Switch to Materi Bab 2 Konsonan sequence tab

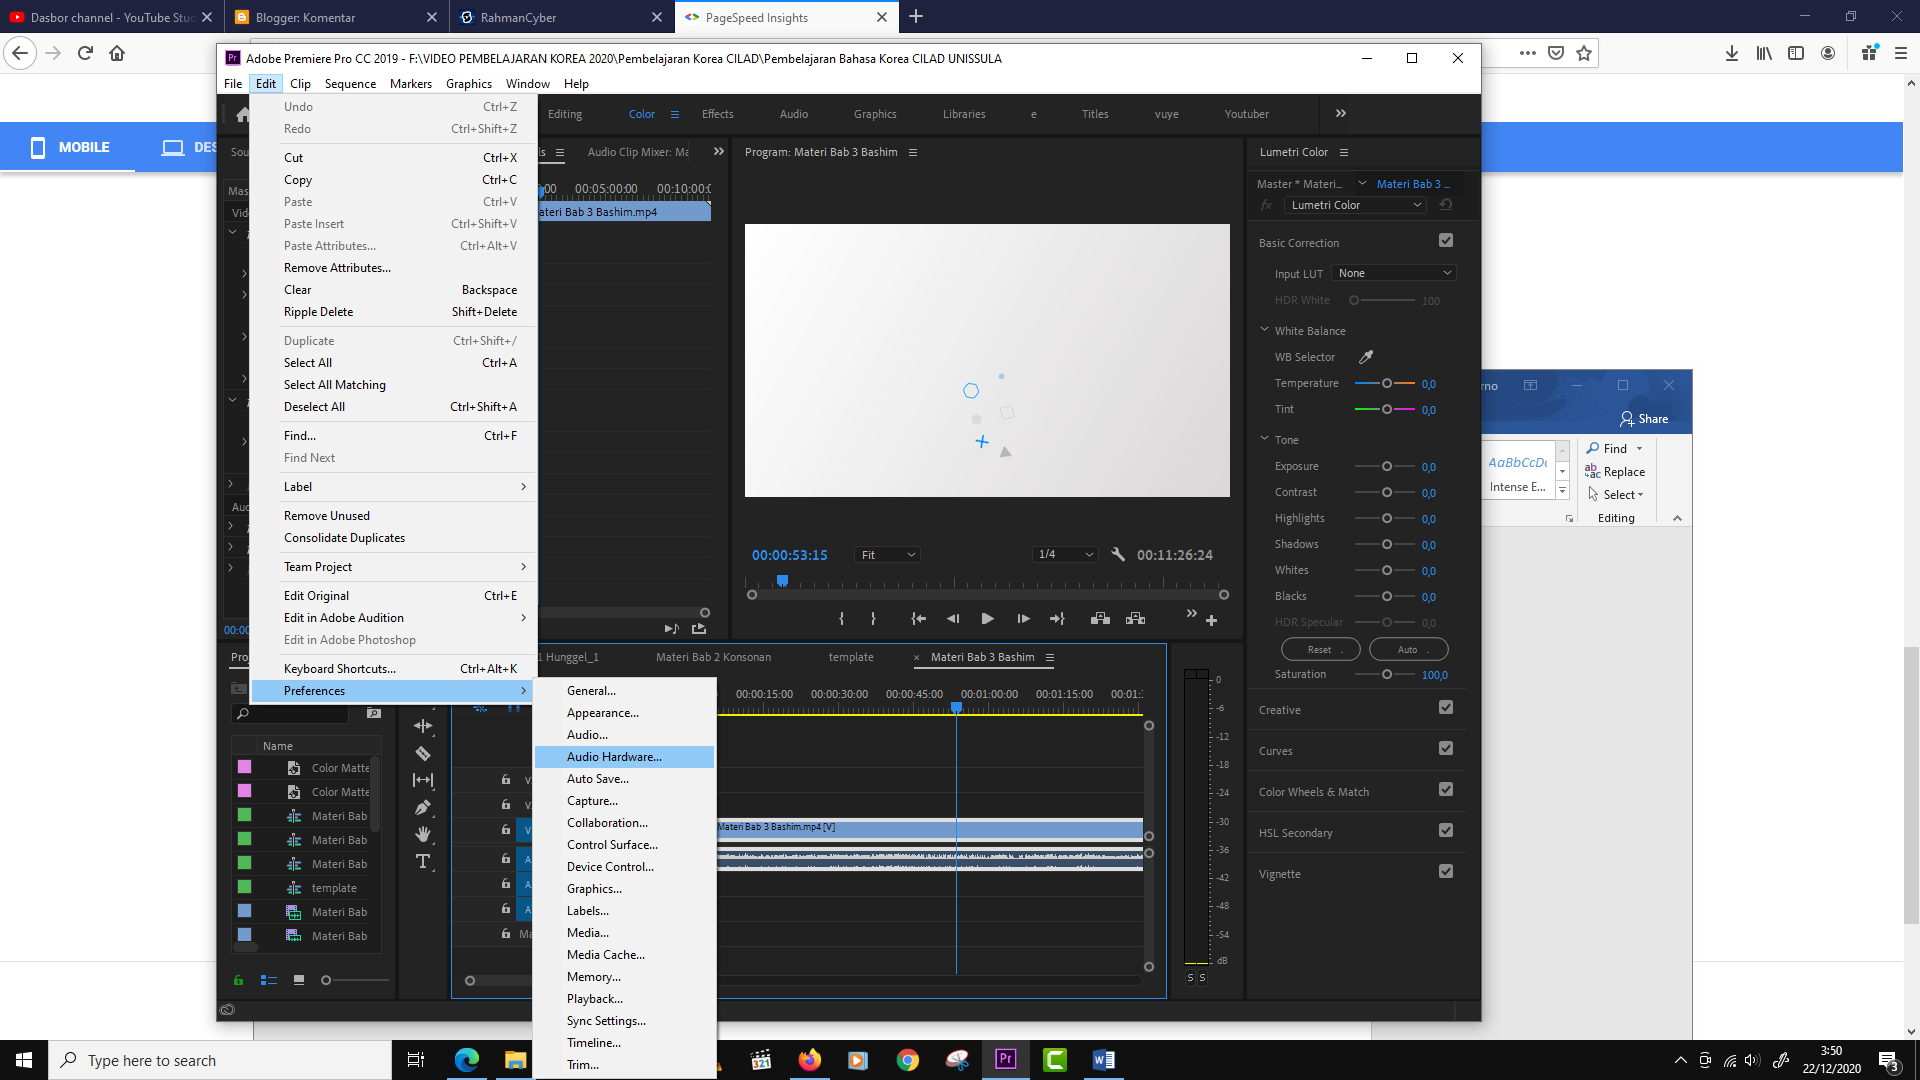click(713, 657)
